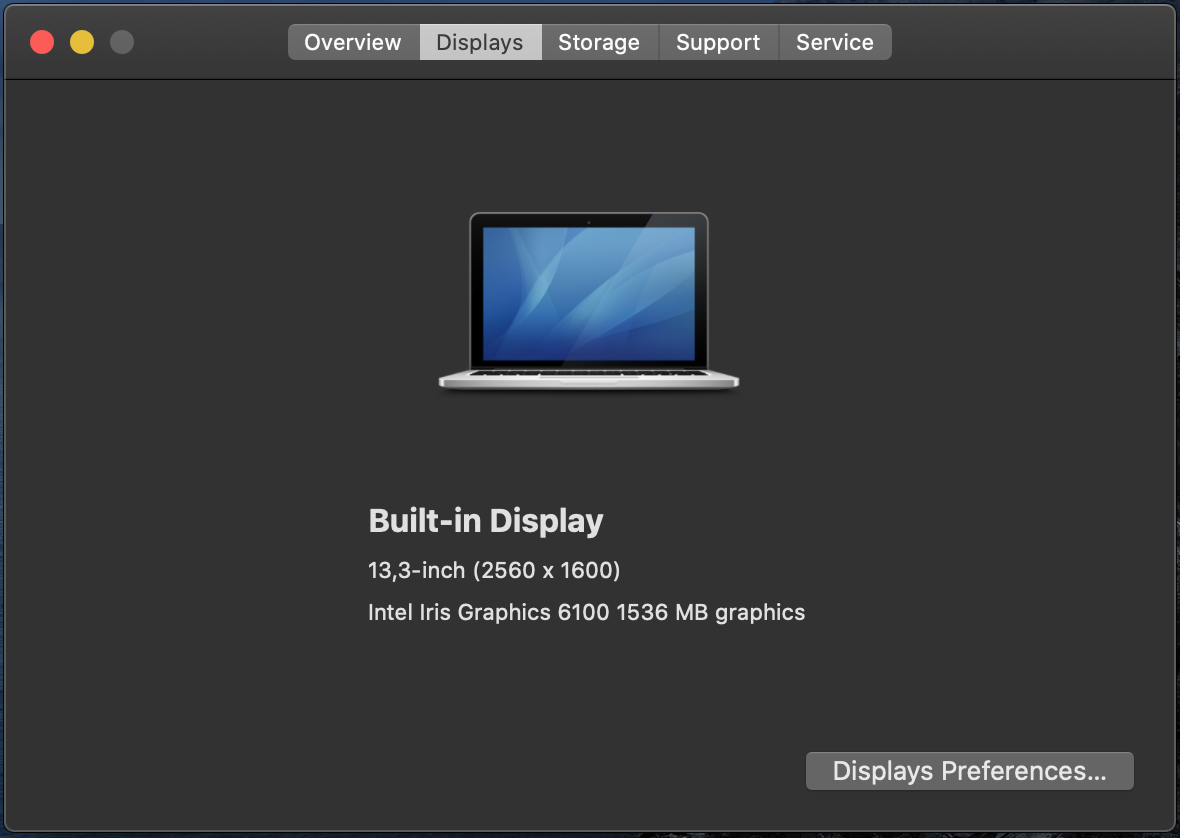Click empty title bar left of Overview tab
This screenshot has height=838, width=1180.
click(x=210, y=42)
